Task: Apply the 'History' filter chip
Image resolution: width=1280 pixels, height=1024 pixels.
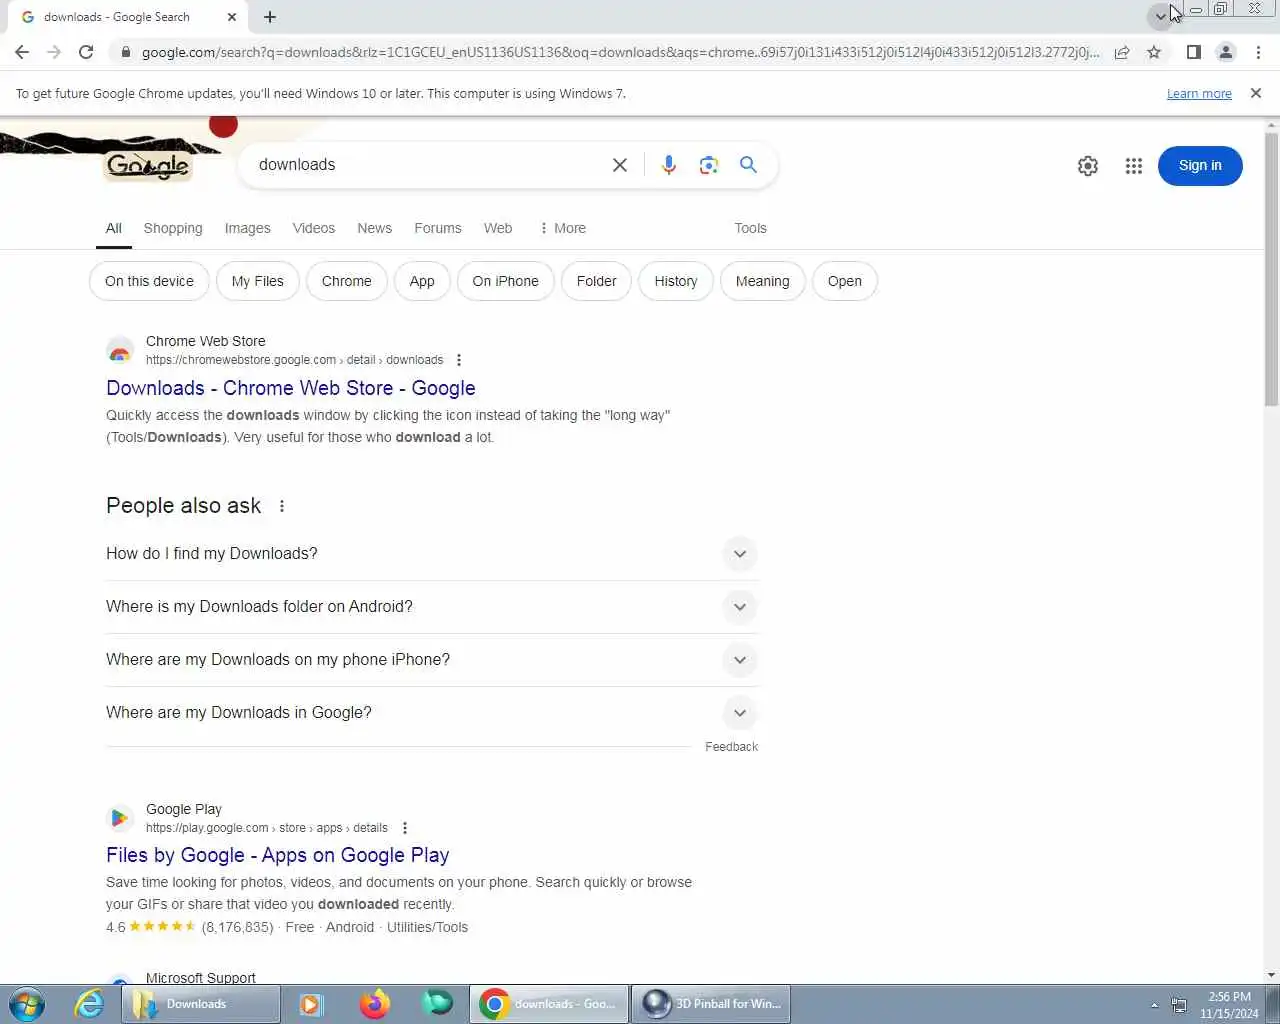Action: click(676, 281)
